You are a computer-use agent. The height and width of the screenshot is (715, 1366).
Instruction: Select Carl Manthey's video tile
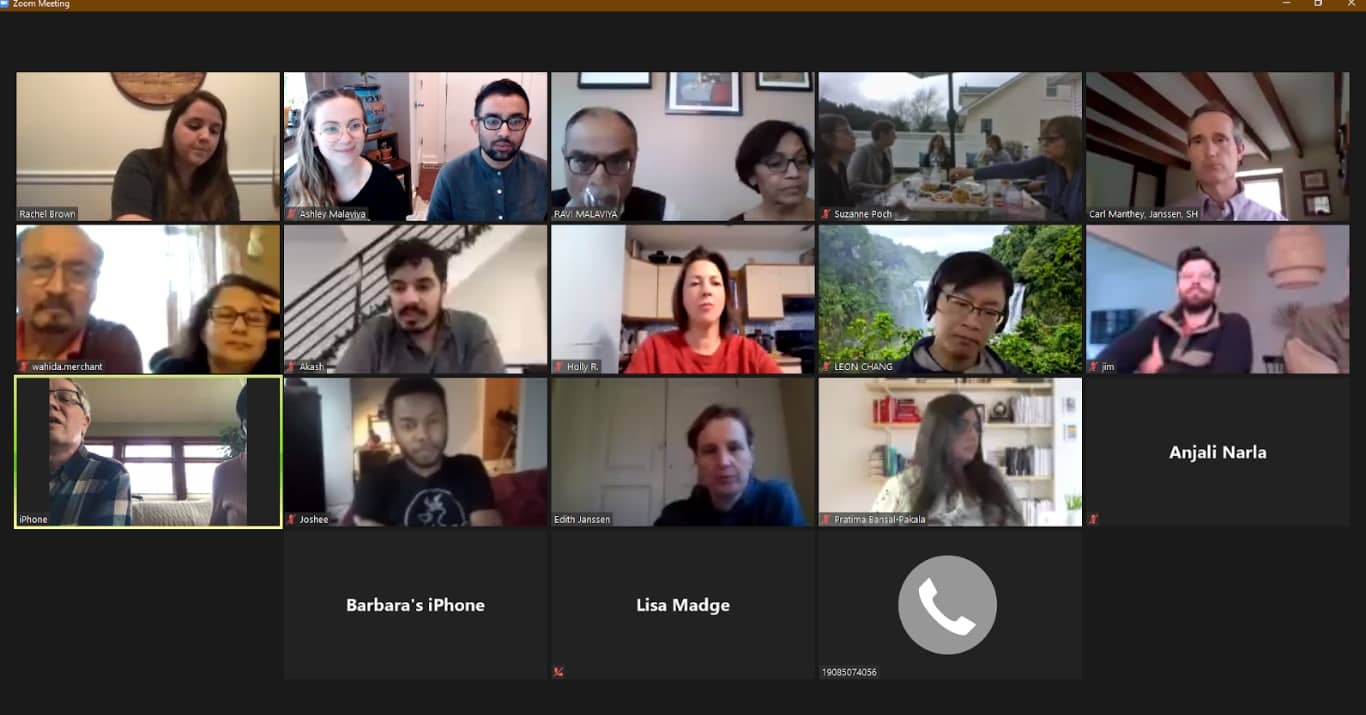[x=1217, y=146]
